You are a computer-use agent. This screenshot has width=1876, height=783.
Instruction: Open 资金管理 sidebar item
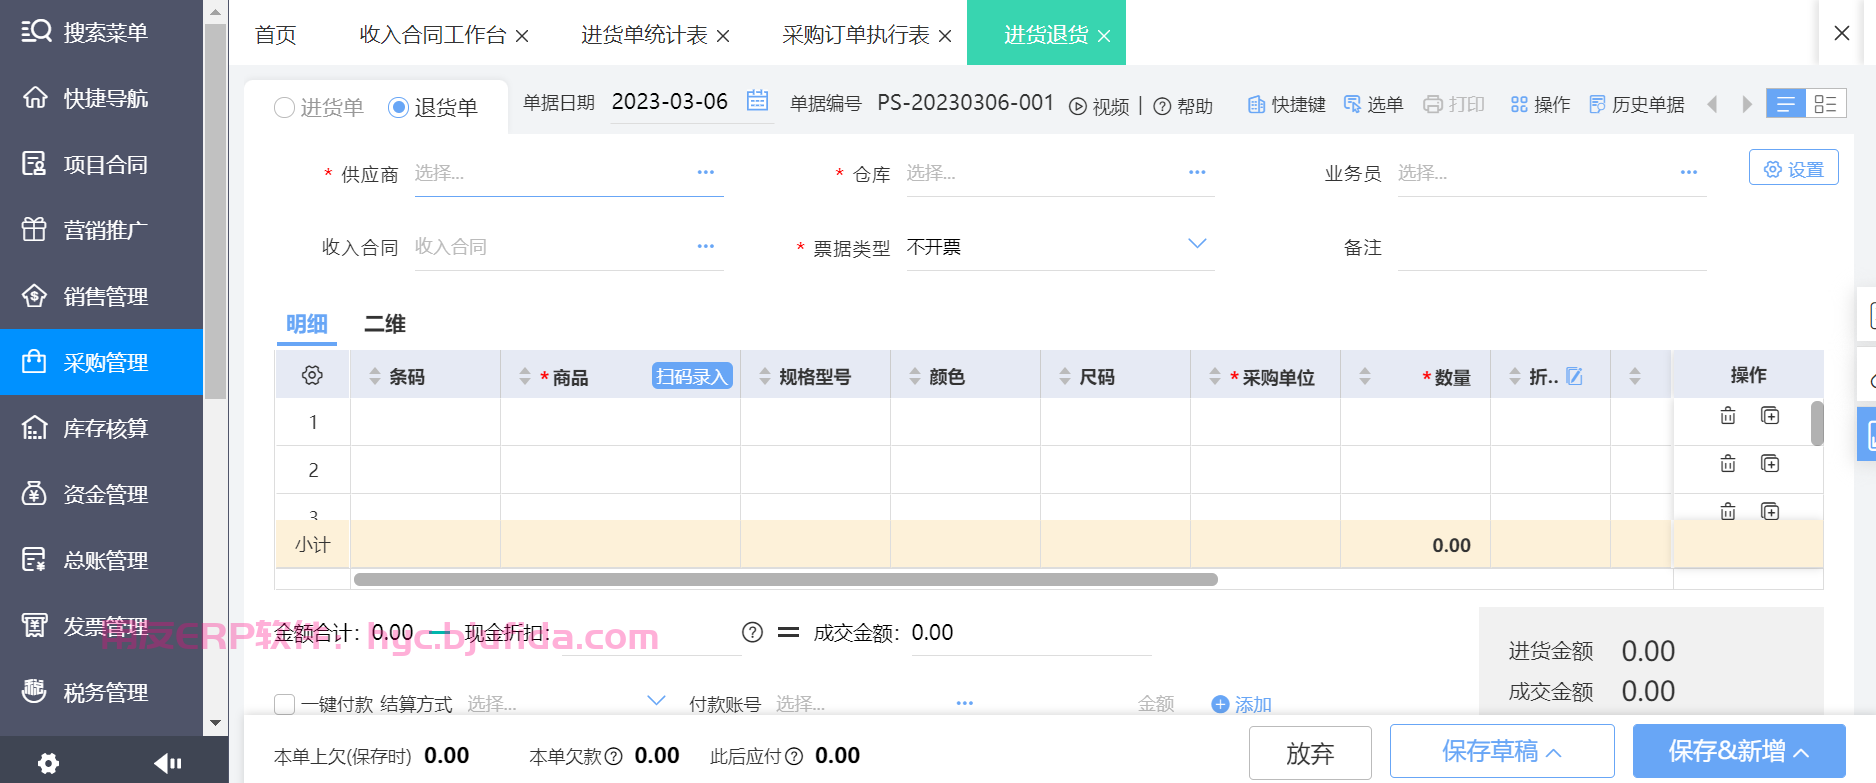pos(101,494)
